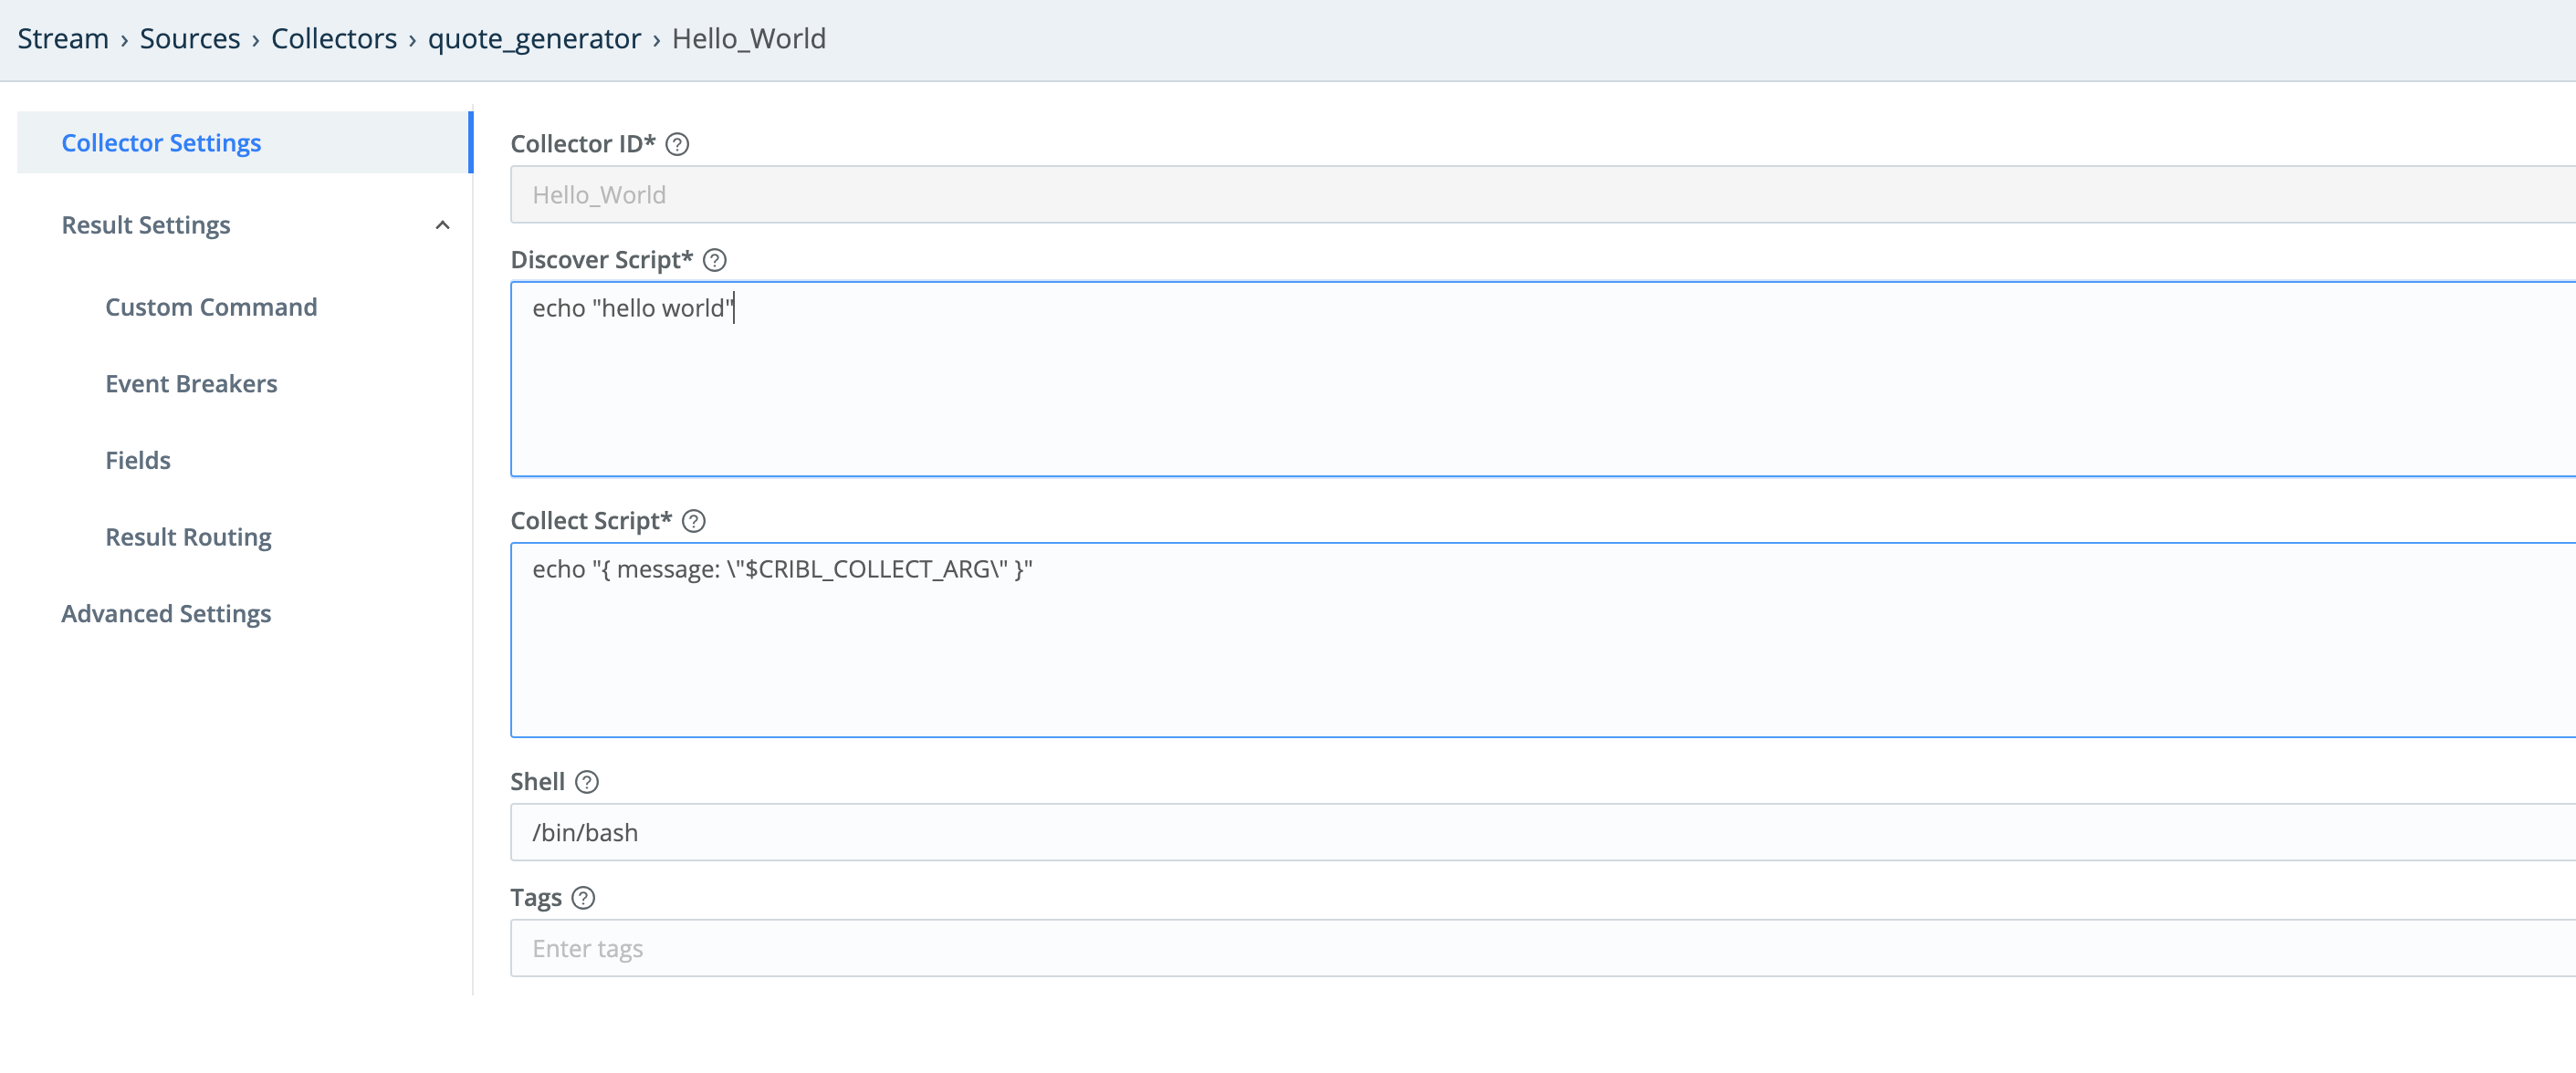Open the Fields settings page
Viewport: 2576px width, 1073px height.
(138, 460)
